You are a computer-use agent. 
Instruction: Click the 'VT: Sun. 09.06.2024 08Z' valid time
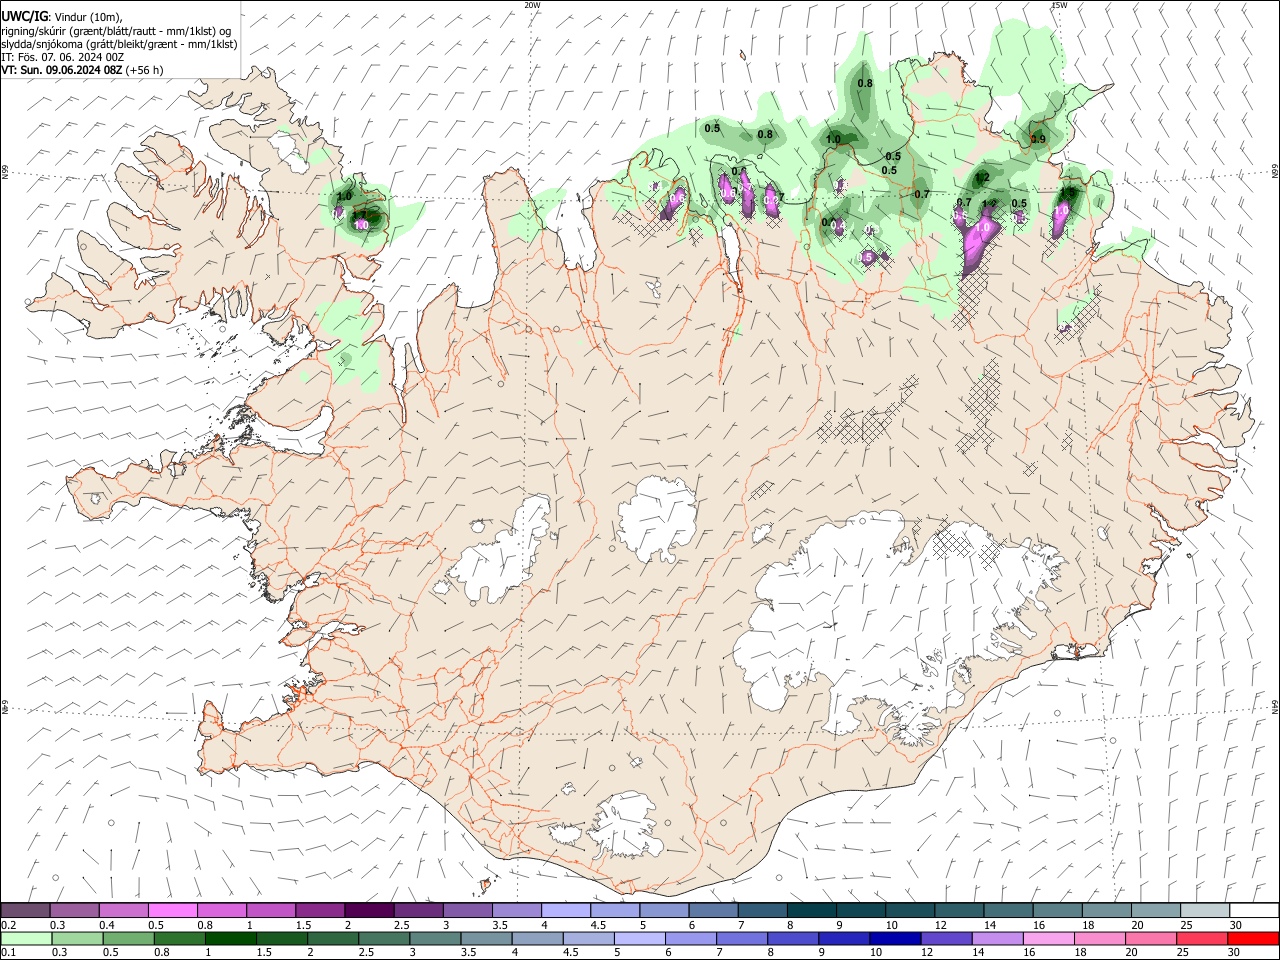pos(62,70)
